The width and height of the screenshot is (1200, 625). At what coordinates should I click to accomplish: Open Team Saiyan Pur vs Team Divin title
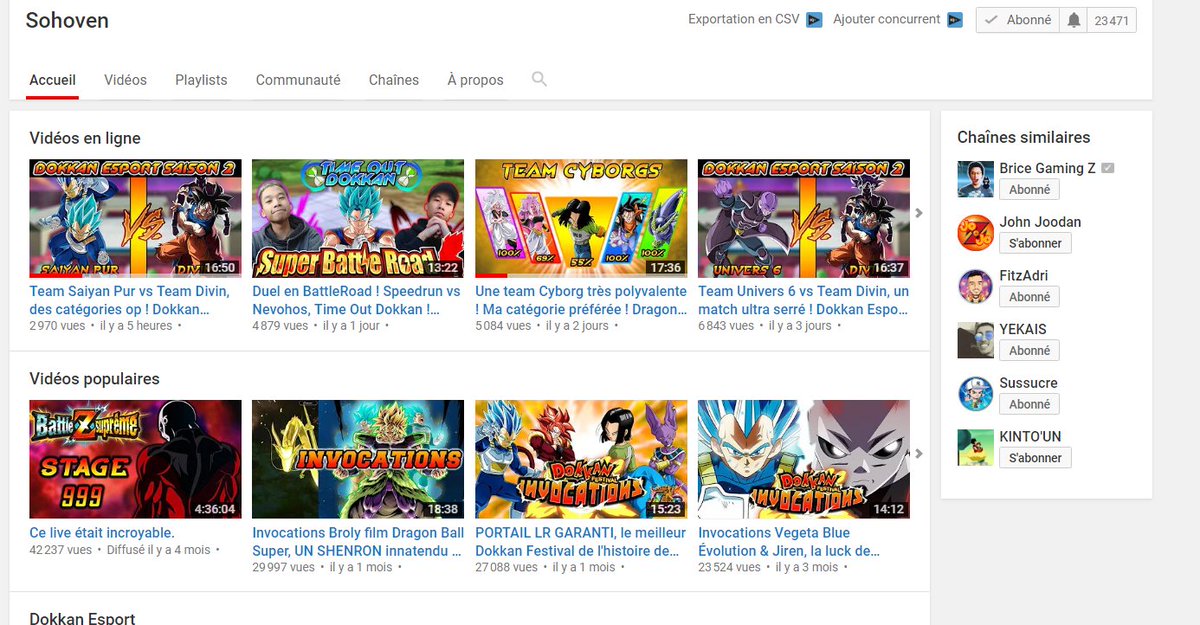pyautogui.click(x=130, y=300)
